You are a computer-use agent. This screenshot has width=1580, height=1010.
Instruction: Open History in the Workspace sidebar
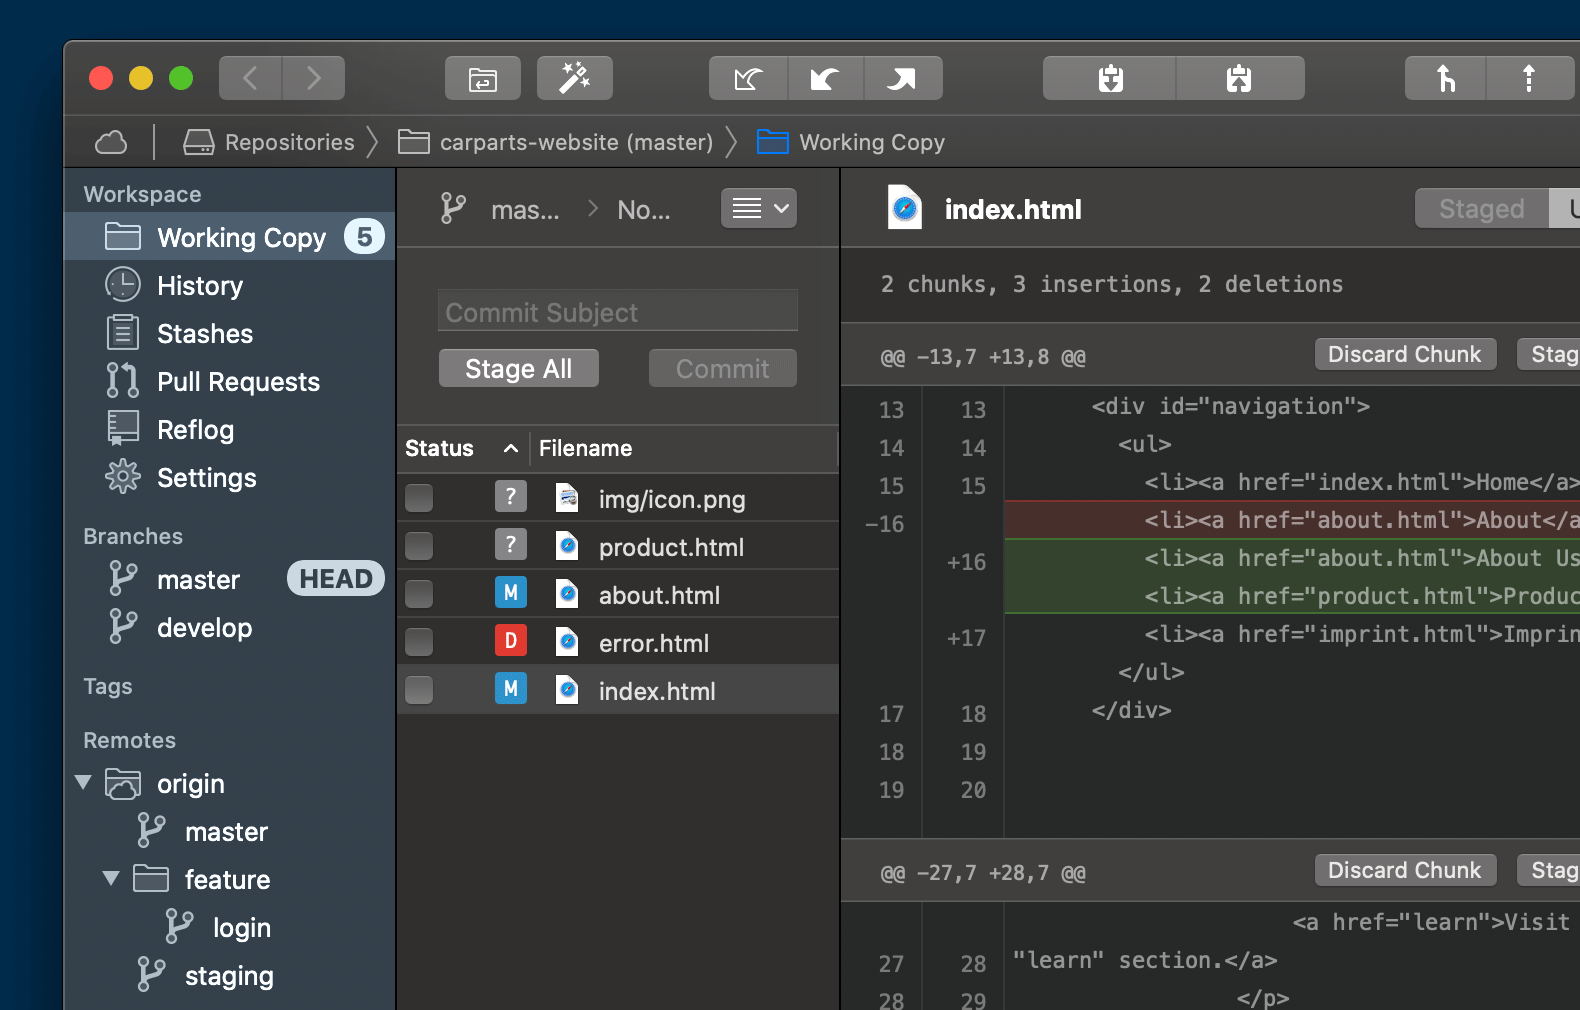coord(199,286)
